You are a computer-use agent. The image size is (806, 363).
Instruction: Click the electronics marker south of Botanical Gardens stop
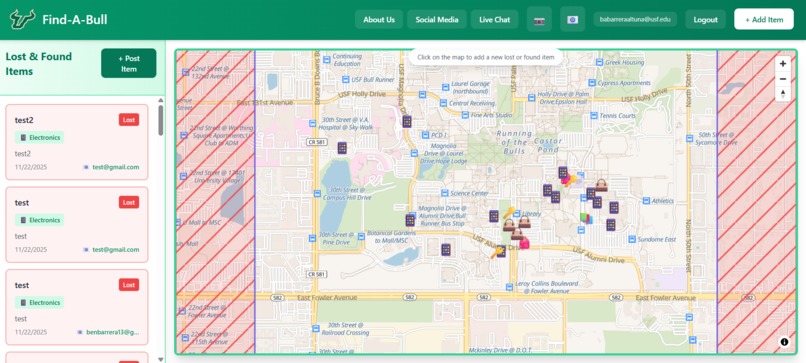click(446, 250)
